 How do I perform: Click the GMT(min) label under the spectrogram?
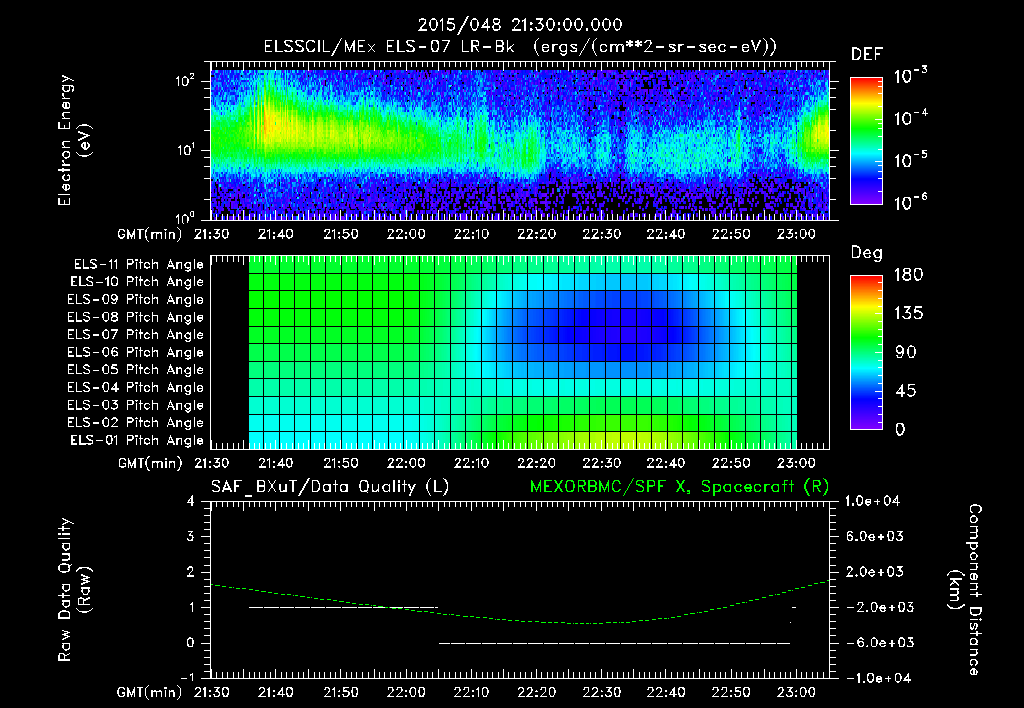click(150, 234)
